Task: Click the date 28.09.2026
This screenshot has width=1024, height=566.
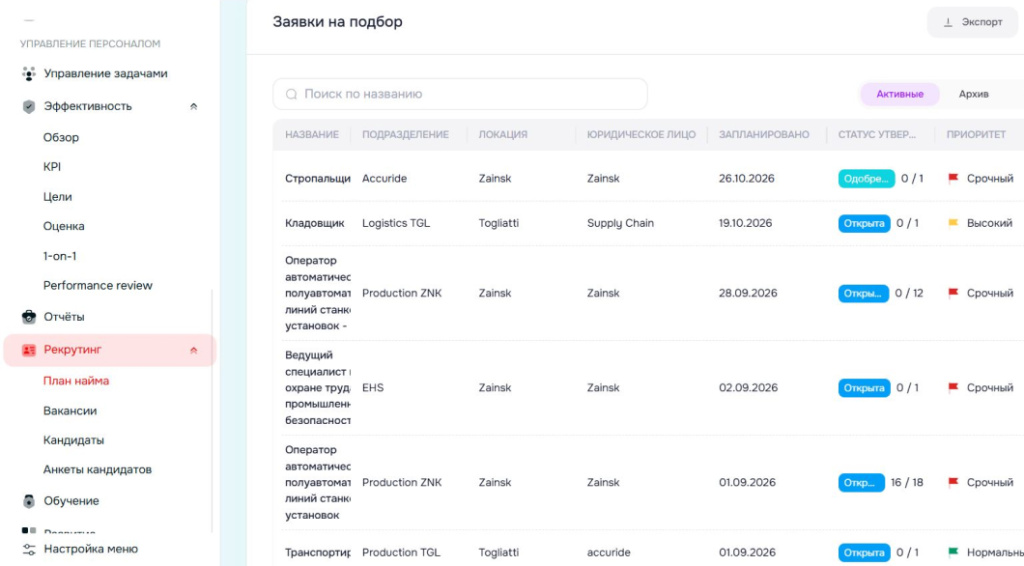Action: 748,293
